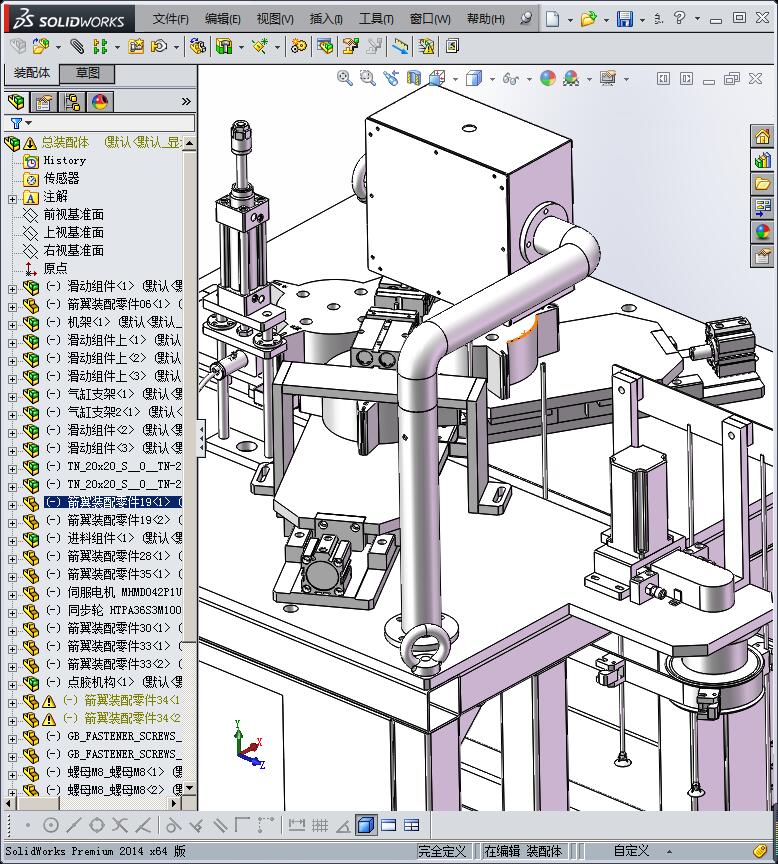Click the Reference Geometry icon
778x864 pixels.
[260, 46]
